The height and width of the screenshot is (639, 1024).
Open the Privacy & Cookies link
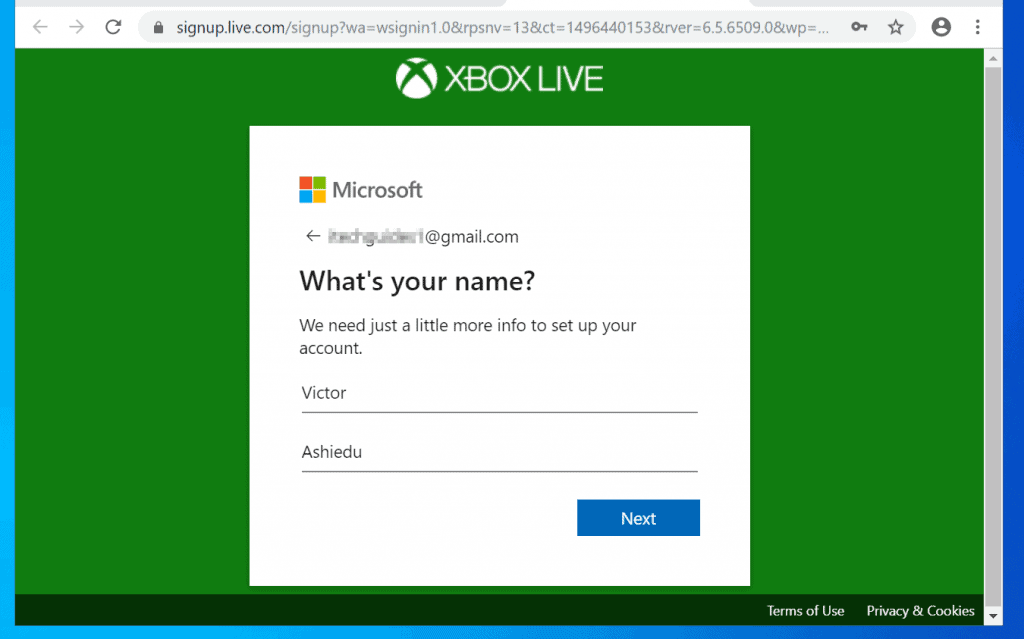[x=920, y=610]
